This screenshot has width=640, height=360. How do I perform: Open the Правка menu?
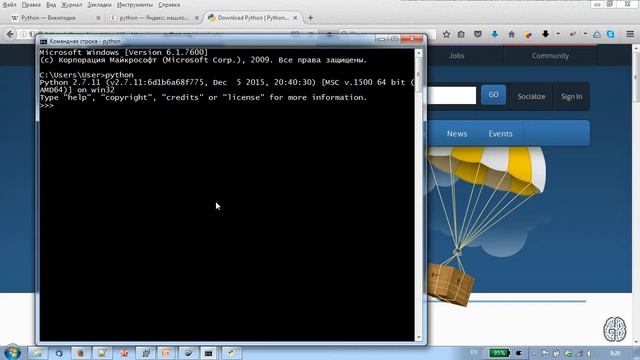tap(31, 5)
